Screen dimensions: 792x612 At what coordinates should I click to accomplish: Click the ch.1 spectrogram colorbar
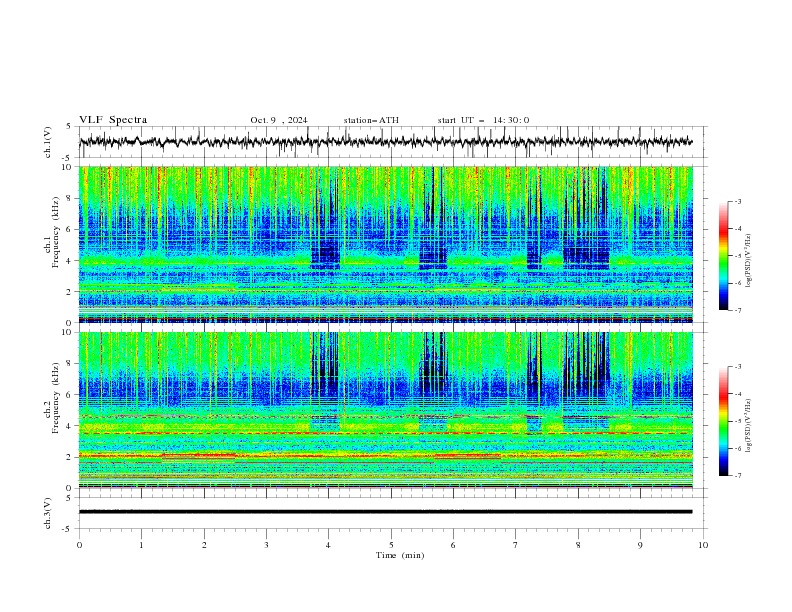tap(724, 256)
